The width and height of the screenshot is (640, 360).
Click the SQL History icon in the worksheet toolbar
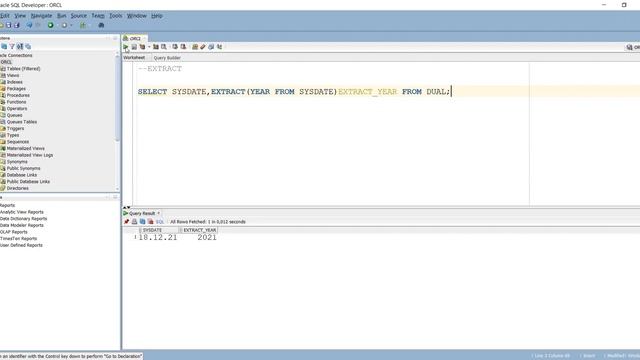(x=211, y=47)
